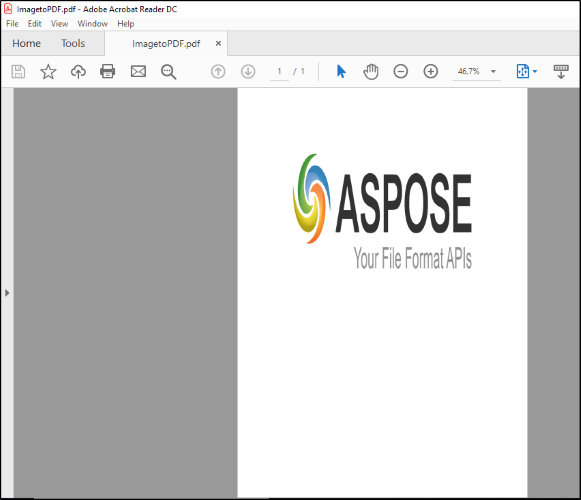Send file by email envelope icon
Viewport: 581px width, 500px height.
138,71
